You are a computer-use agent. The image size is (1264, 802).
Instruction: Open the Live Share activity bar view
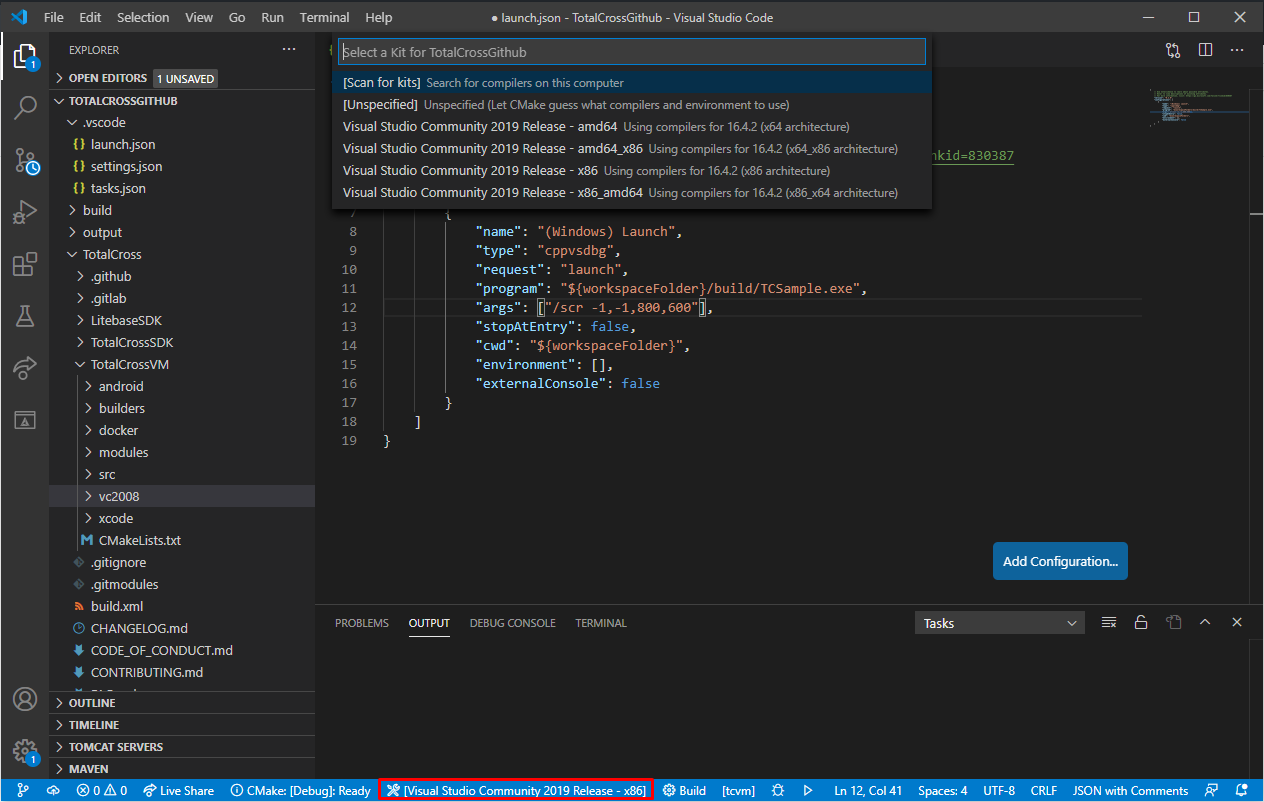click(x=25, y=368)
